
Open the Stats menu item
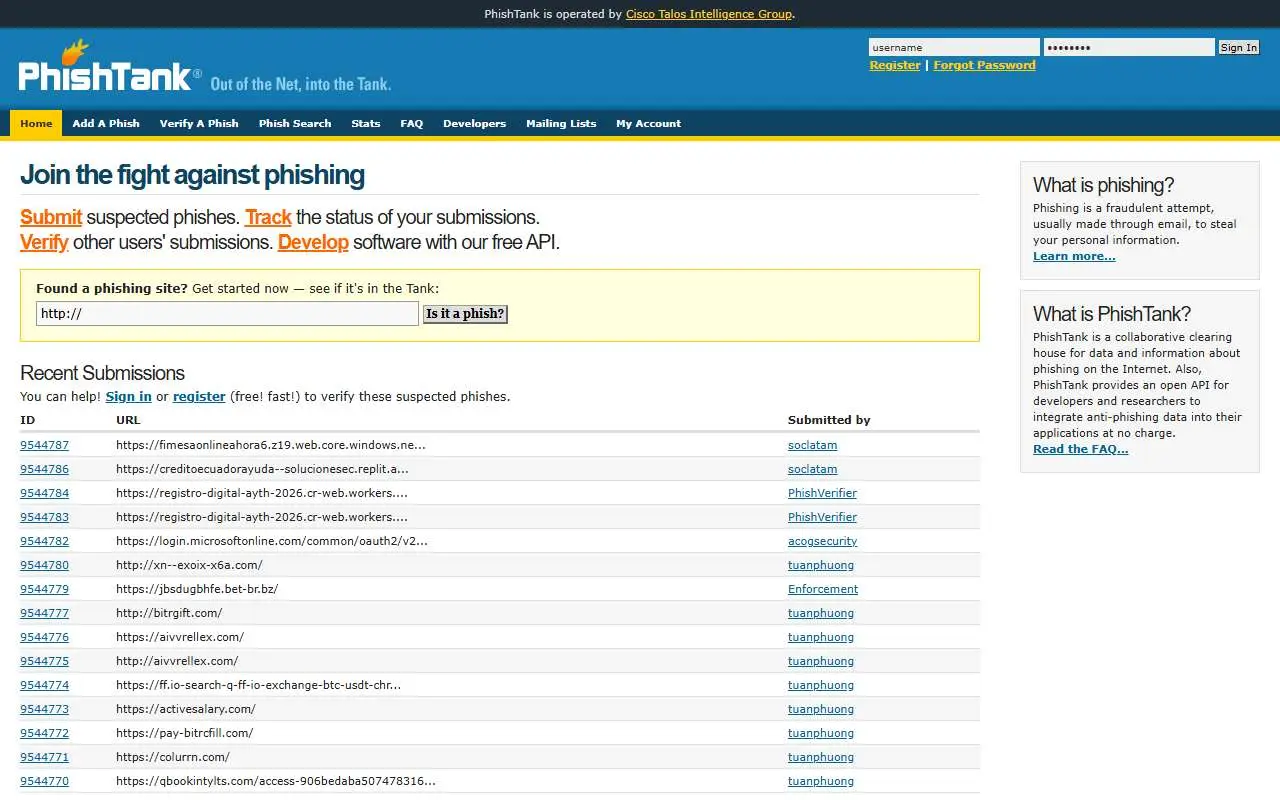366,123
